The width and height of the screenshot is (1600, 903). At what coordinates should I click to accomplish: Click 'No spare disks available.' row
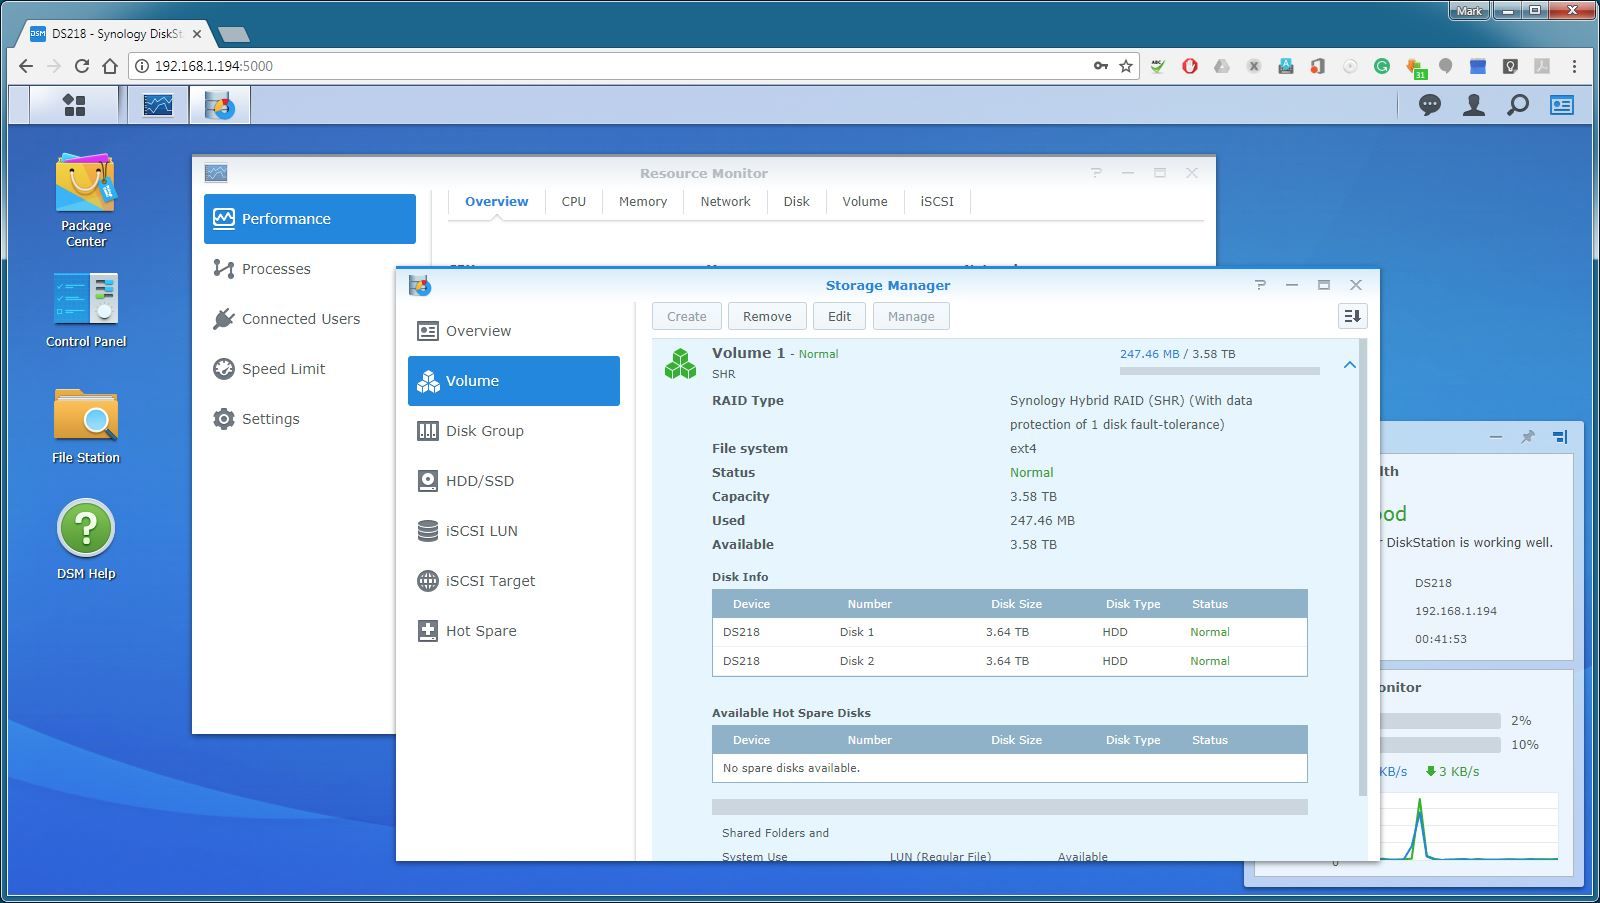(1009, 768)
